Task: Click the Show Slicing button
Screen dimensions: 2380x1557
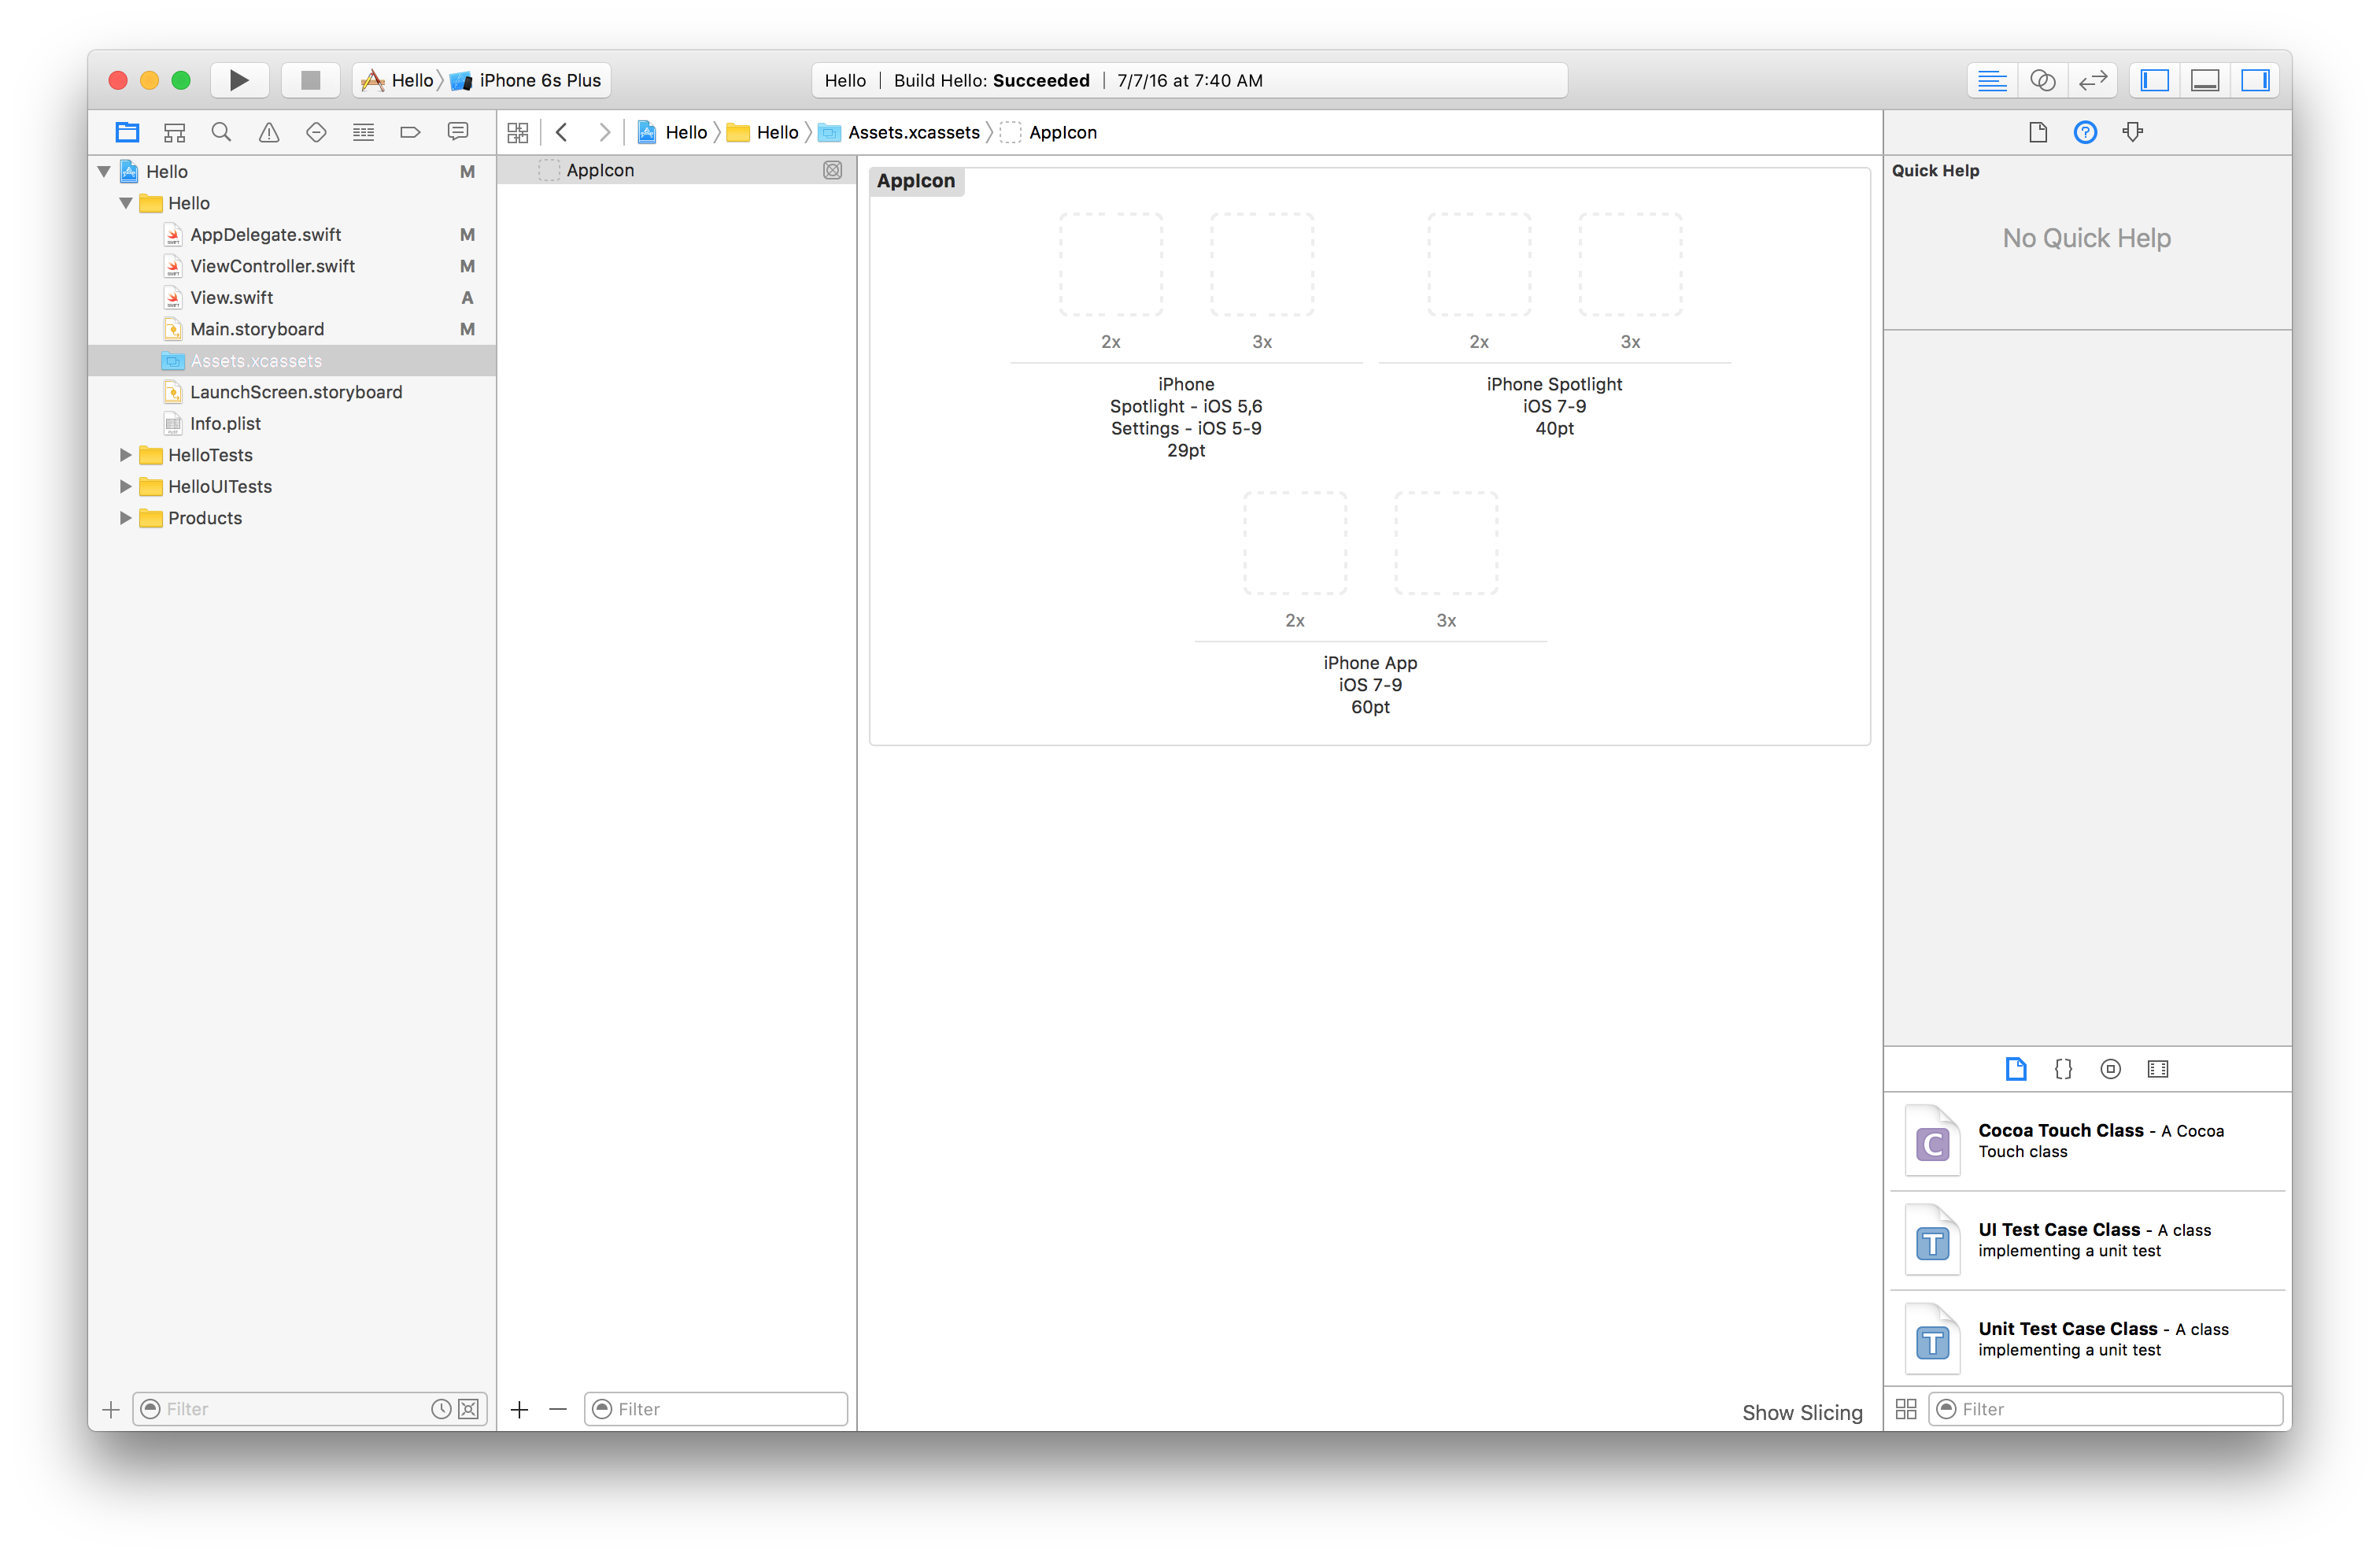Action: click(x=1802, y=1412)
